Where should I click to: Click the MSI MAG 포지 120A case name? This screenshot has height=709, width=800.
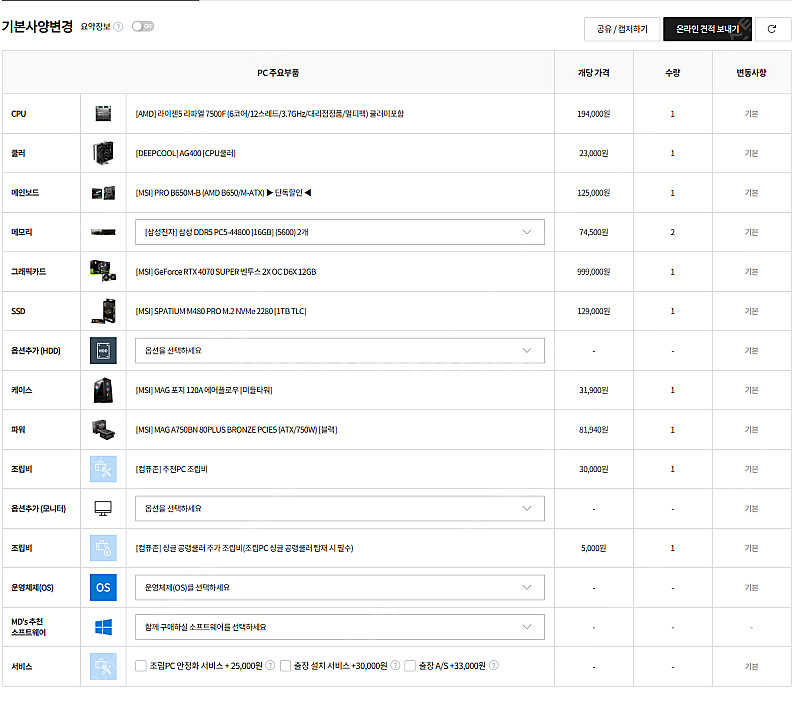(x=204, y=390)
